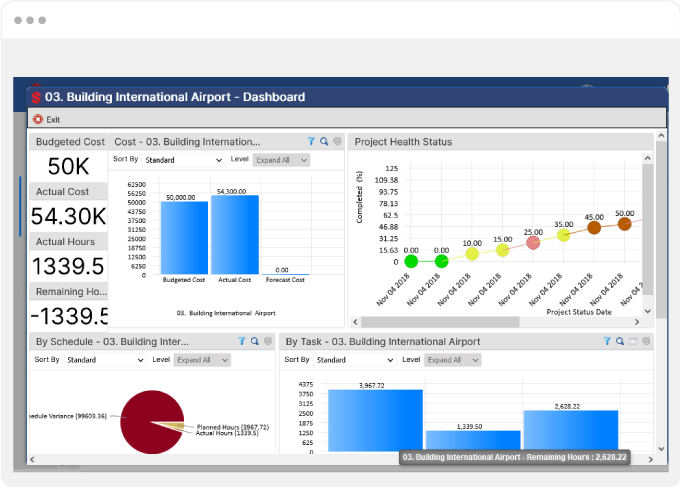Screen dimensions: 680x487
Task: Open Sort By dropdown in By Task panel
Action: pos(355,360)
